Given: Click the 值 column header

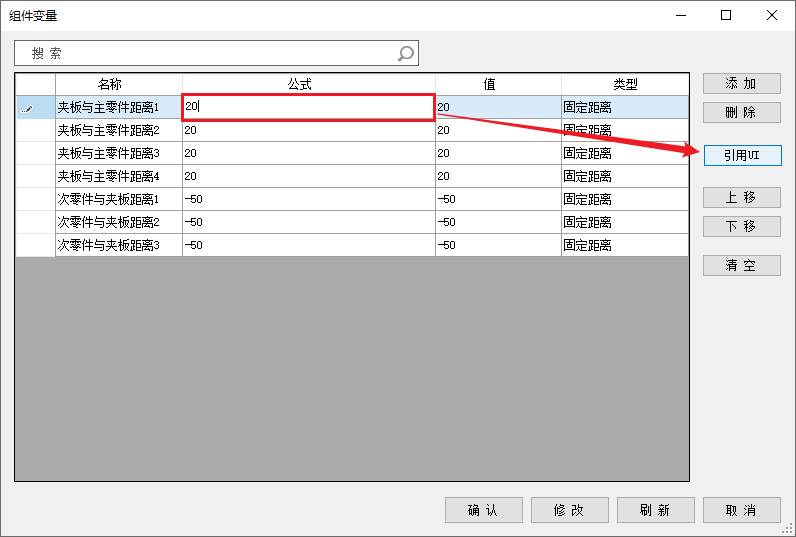Looking at the screenshot, I should [499, 85].
